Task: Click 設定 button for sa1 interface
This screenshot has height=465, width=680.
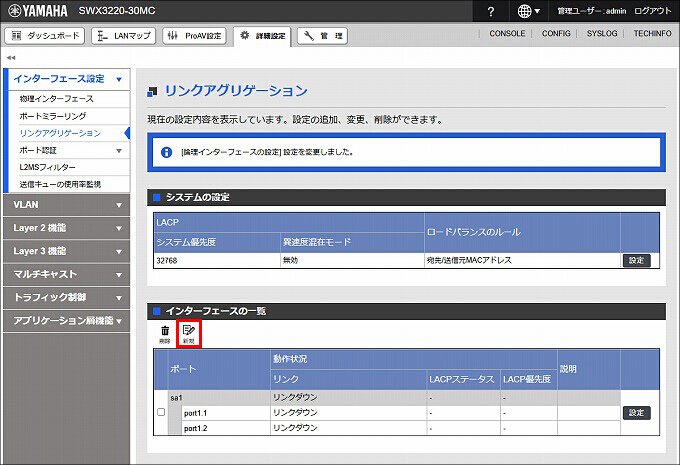Action: point(636,412)
